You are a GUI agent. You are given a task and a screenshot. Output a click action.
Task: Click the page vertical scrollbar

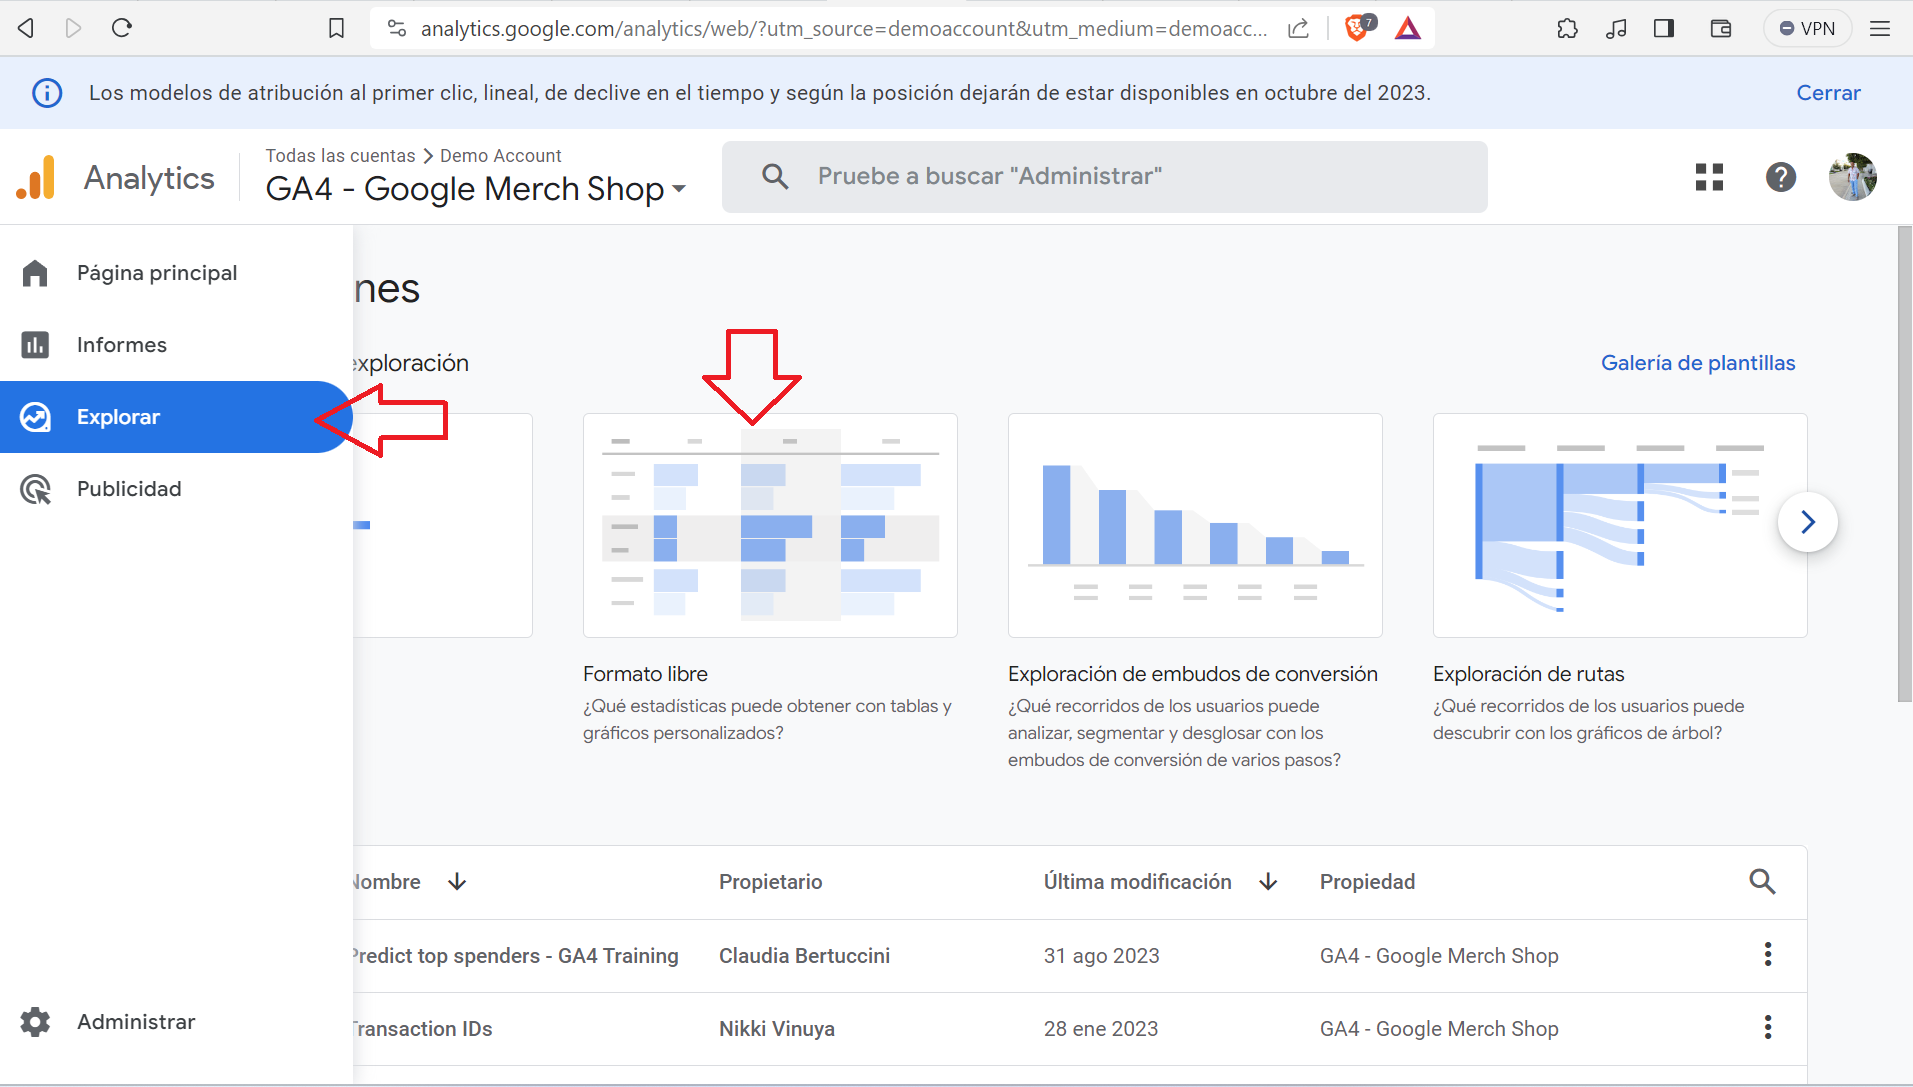point(1904,464)
